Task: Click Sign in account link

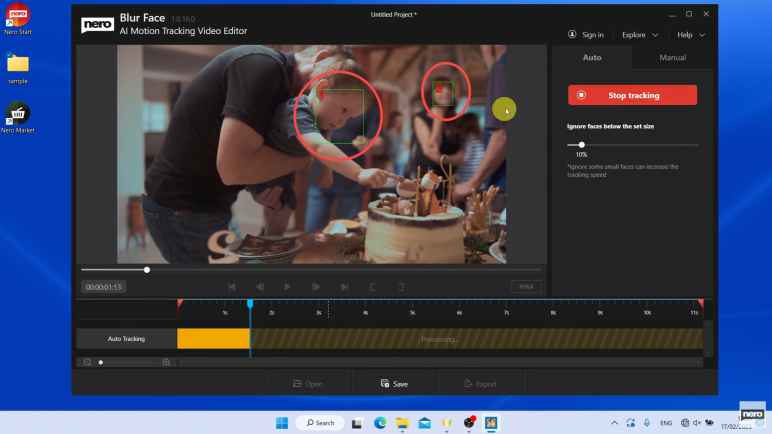Action: (x=586, y=34)
